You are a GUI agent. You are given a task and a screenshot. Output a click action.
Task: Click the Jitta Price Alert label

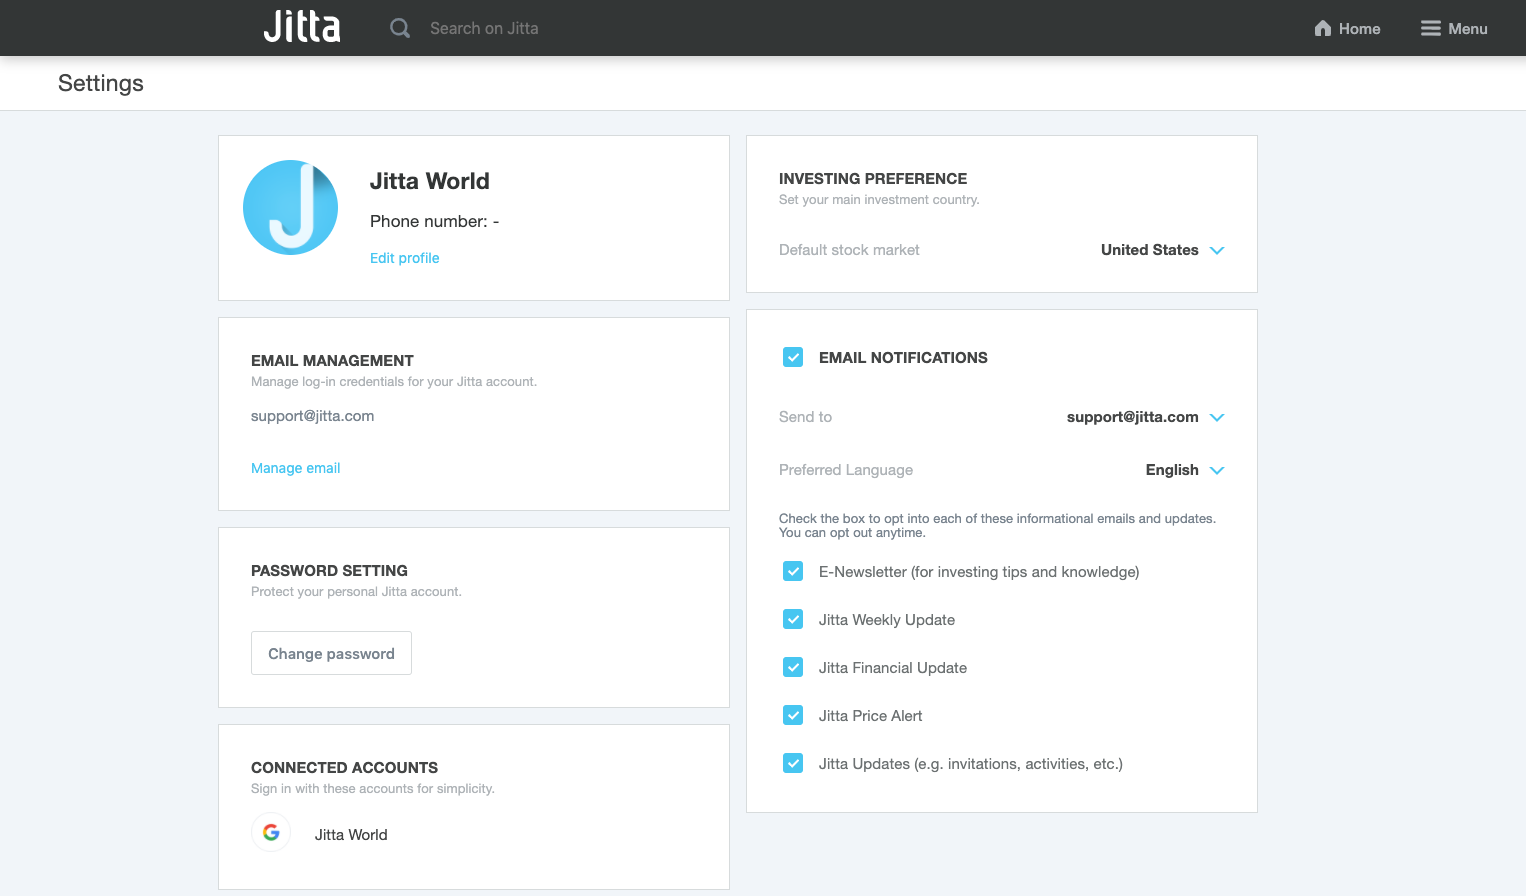870,716
